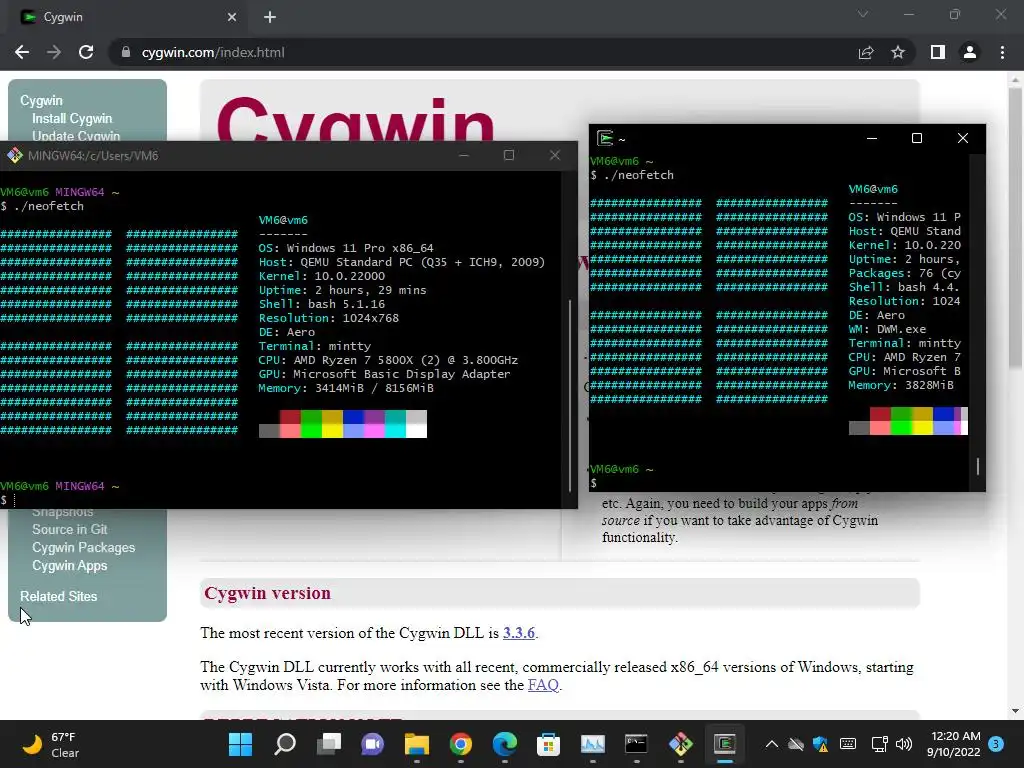This screenshot has height=768, width=1024.
Task: Click 'Shell: bash 5.1.16' in MINGW64 terminal
Action: coord(321,304)
